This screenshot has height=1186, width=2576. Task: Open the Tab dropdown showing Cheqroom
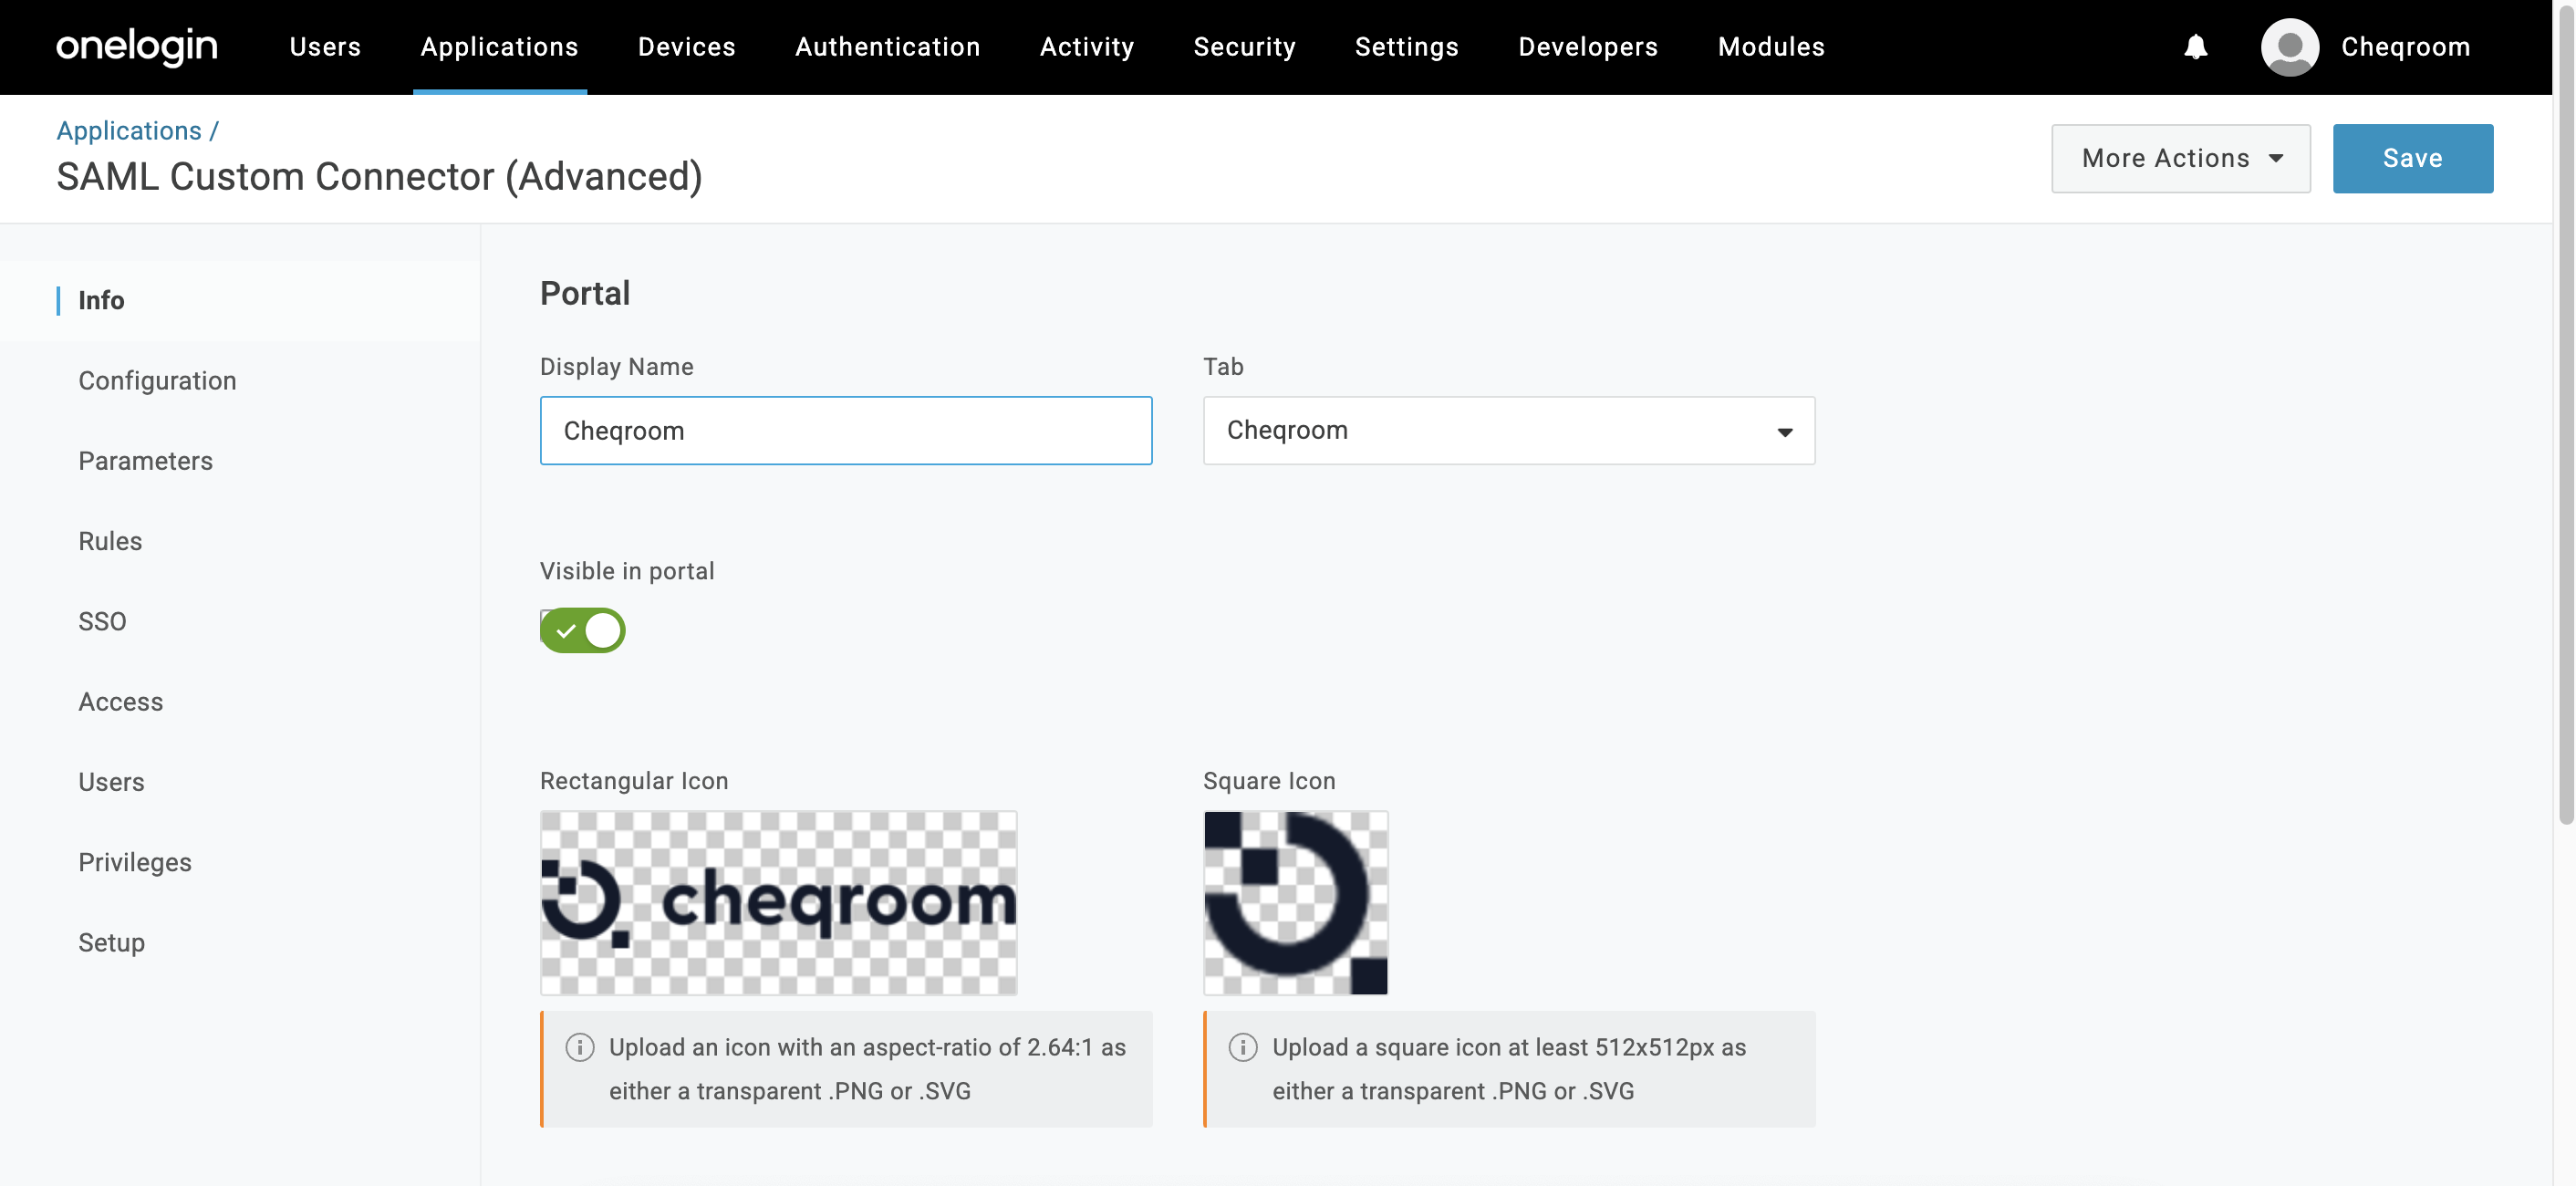(x=1508, y=431)
